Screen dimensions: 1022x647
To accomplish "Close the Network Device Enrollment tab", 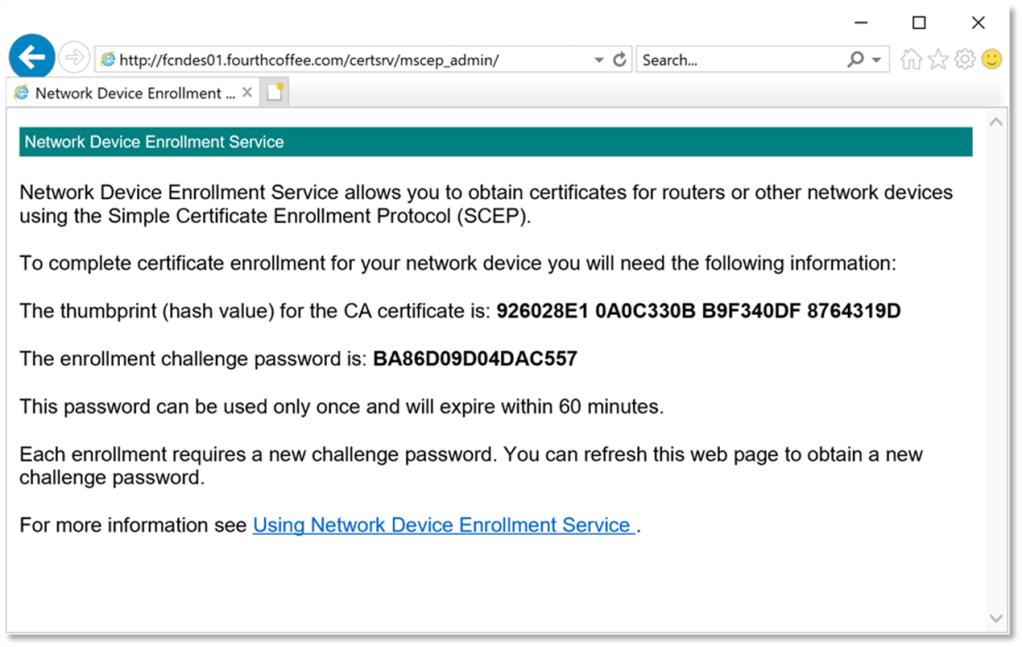I will (247, 93).
